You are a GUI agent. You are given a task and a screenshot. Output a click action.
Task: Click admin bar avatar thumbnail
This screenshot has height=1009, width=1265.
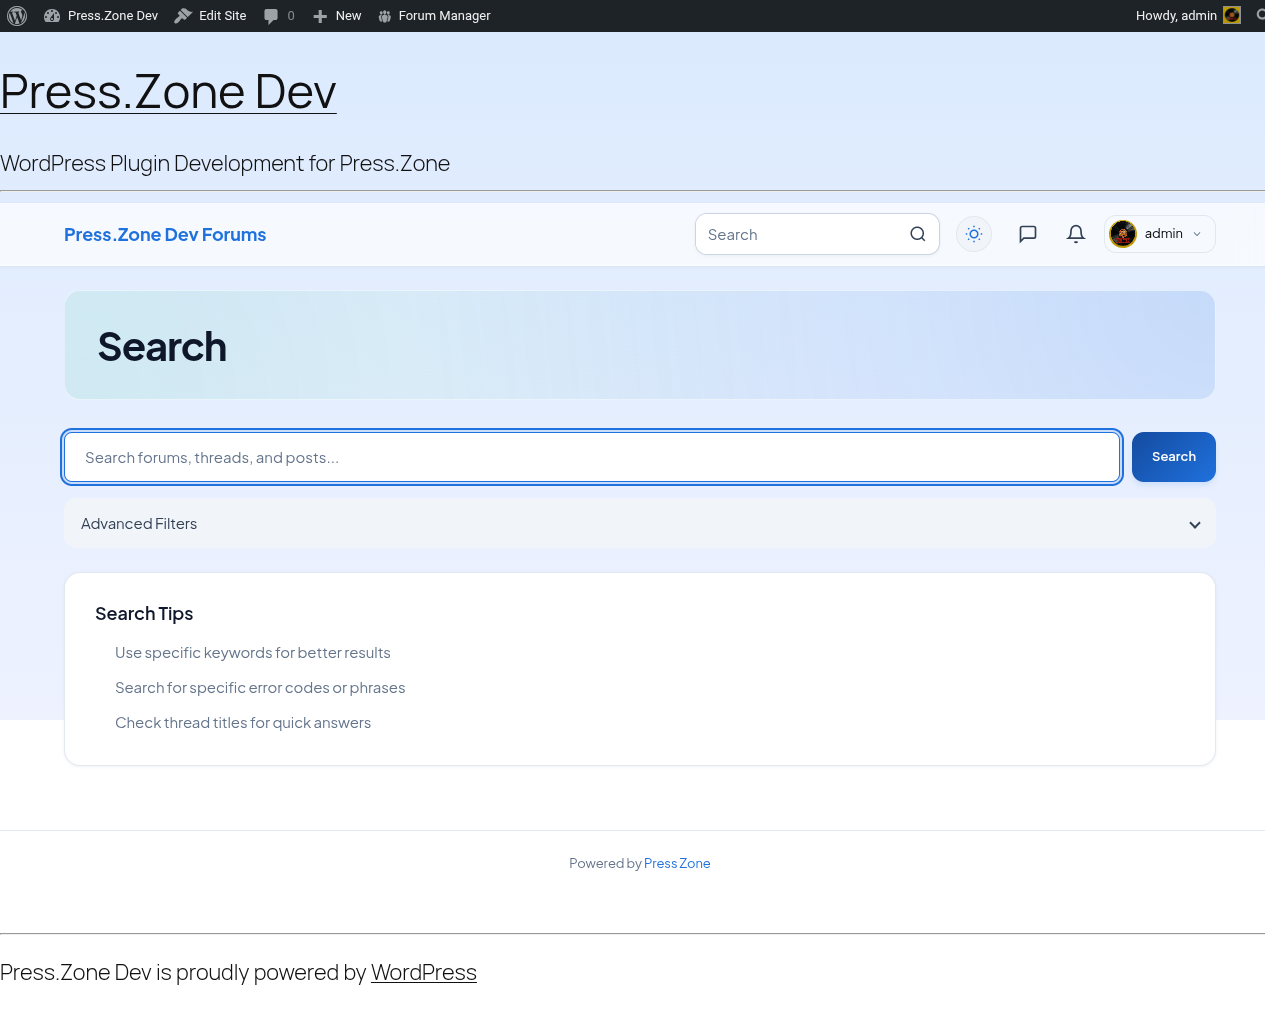1232,15
